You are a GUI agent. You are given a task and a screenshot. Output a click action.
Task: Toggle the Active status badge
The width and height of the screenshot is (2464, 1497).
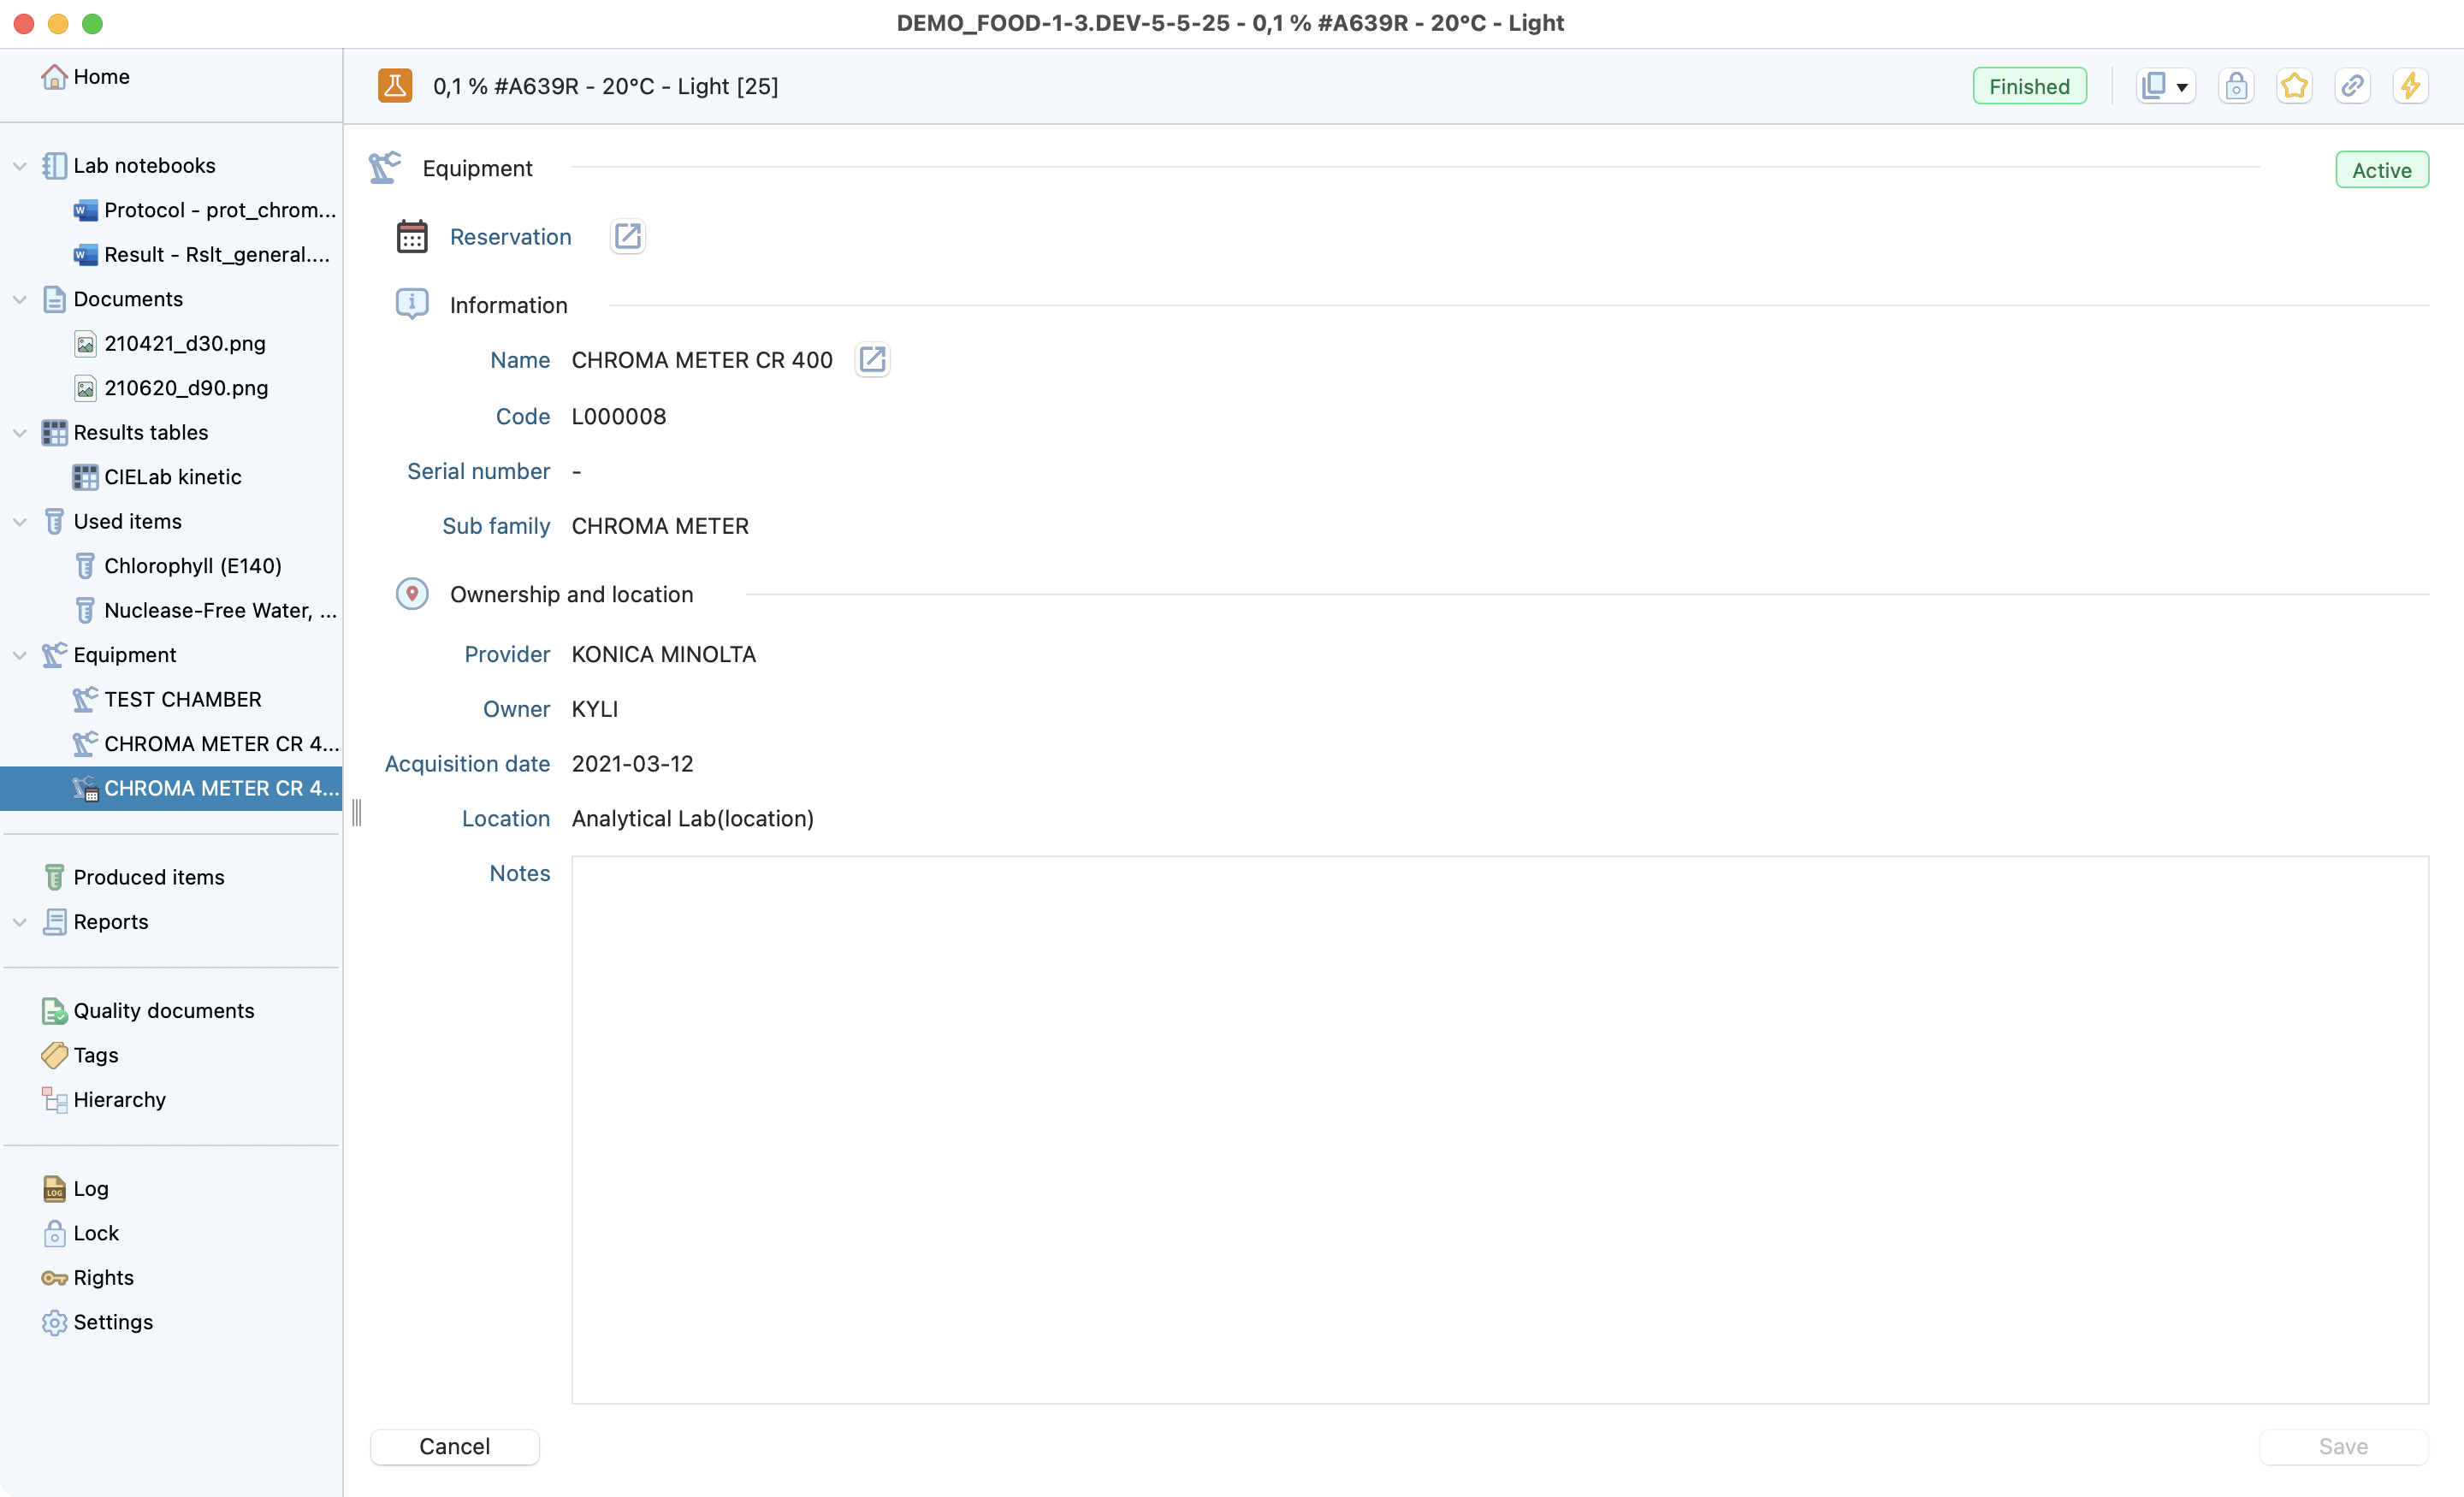[2381, 170]
